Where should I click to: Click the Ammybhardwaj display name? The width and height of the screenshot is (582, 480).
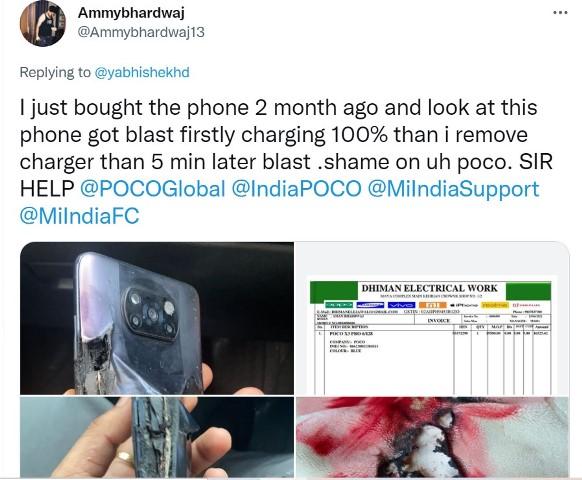(131, 13)
